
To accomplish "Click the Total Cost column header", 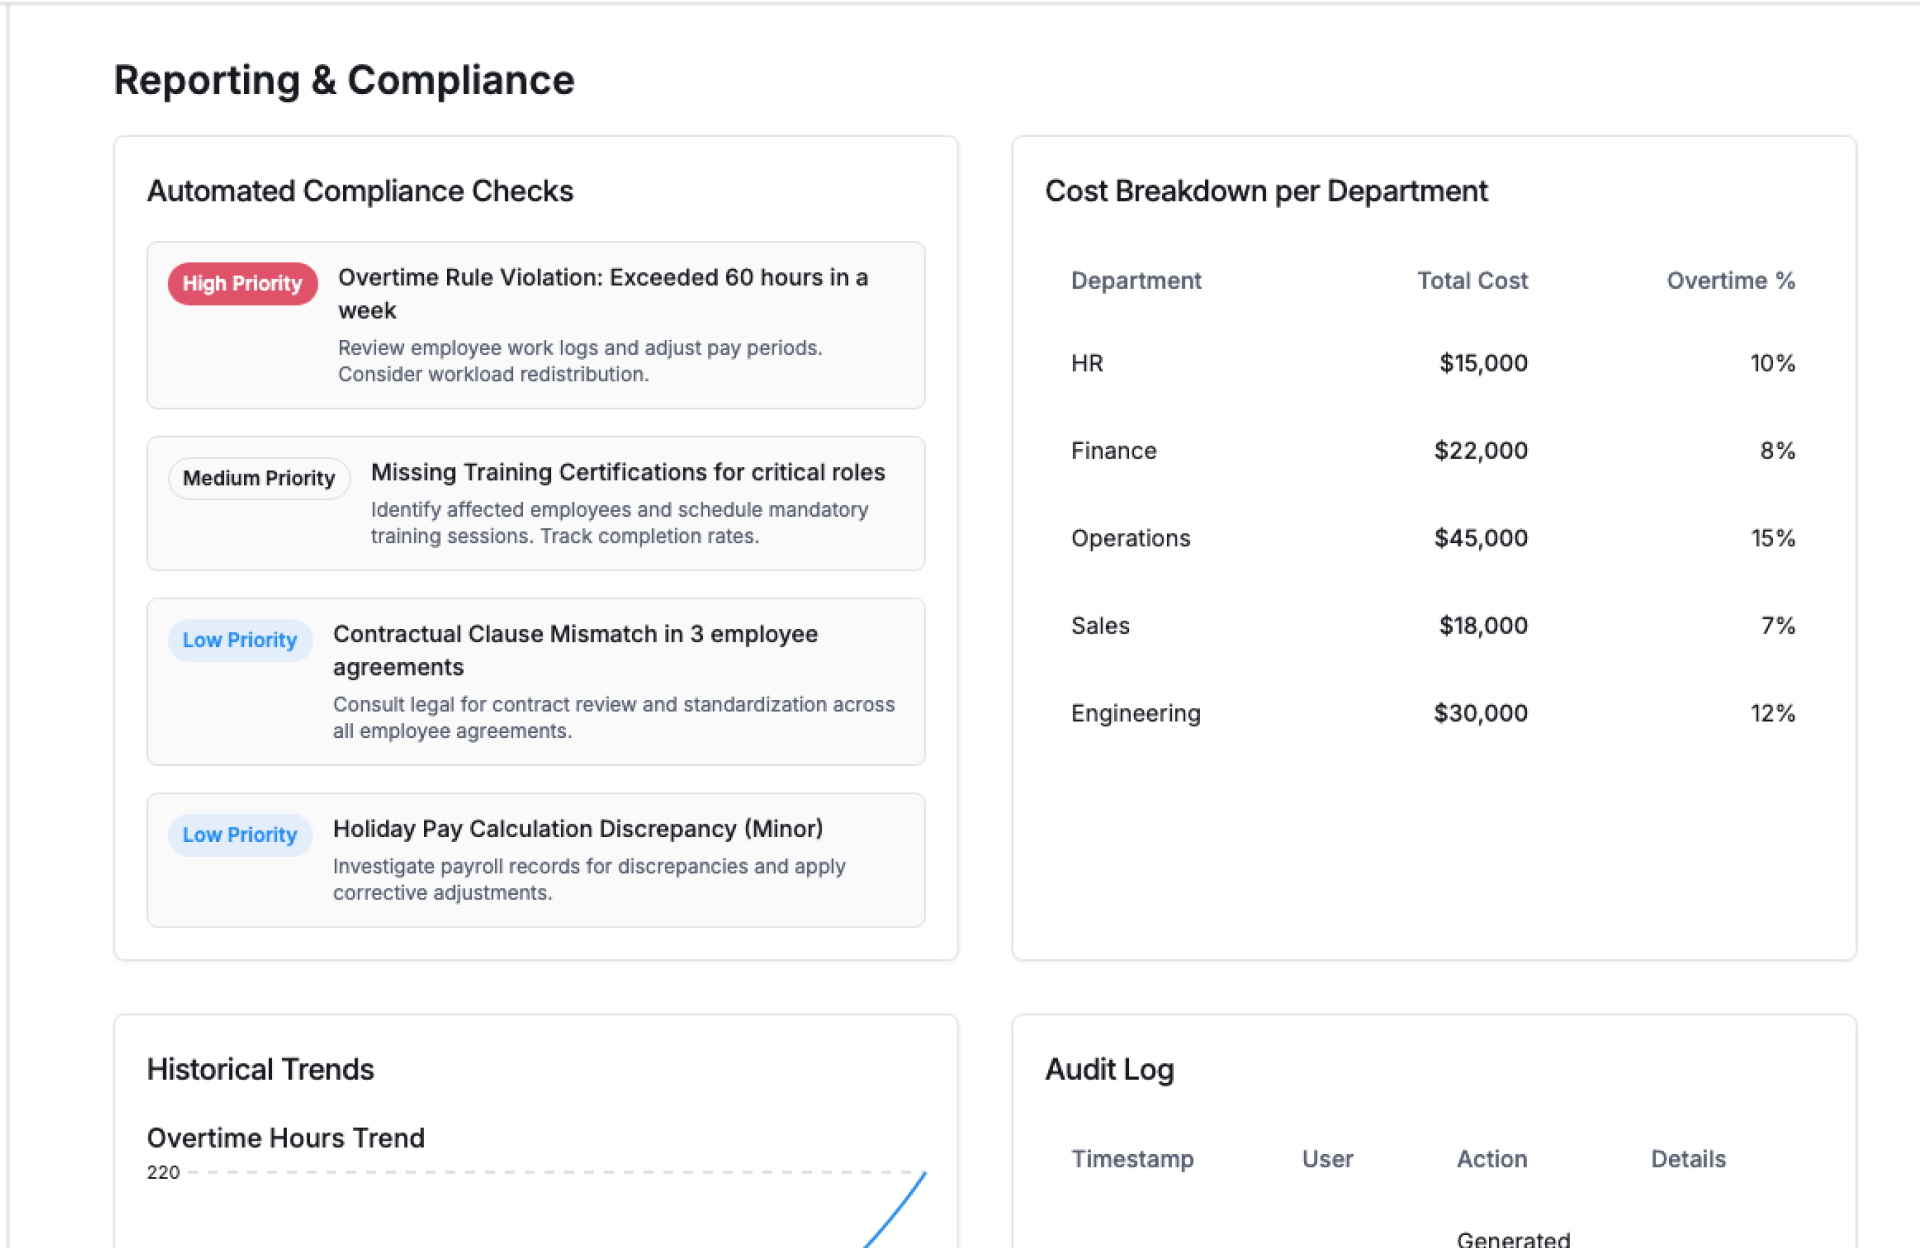I will click(1471, 281).
